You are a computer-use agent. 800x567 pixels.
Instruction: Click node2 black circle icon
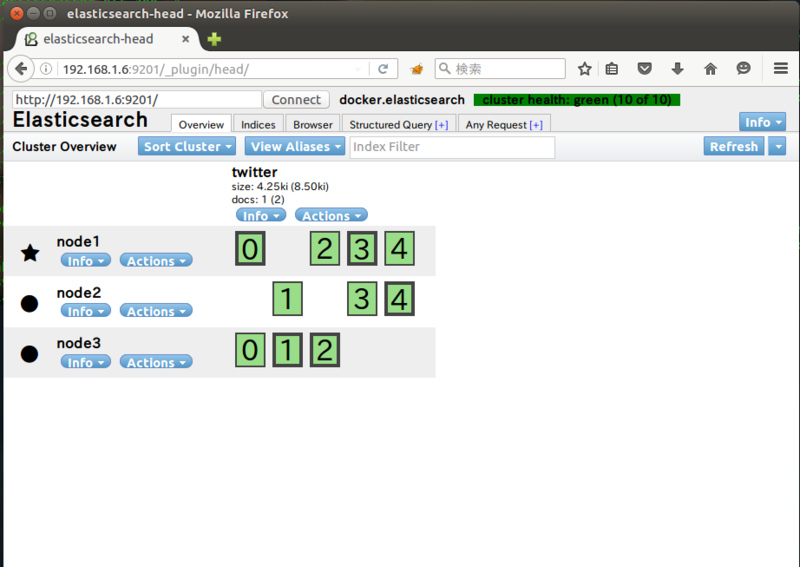click(x=30, y=303)
